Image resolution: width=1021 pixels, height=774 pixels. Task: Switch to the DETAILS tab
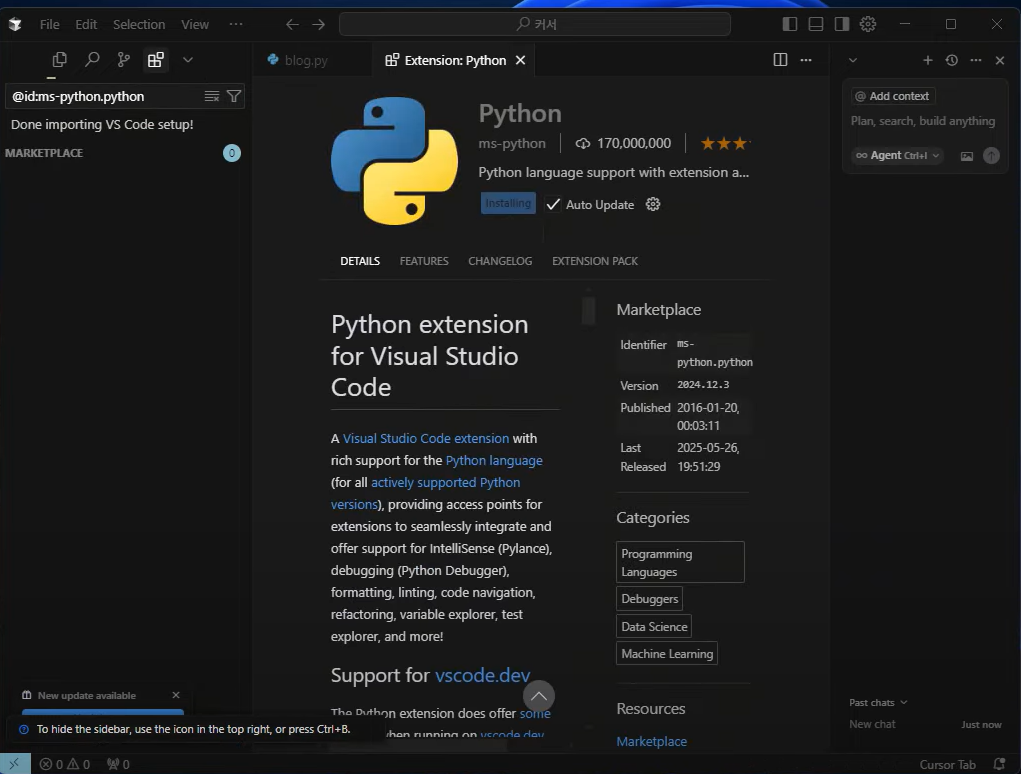click(x=360, y=261)
